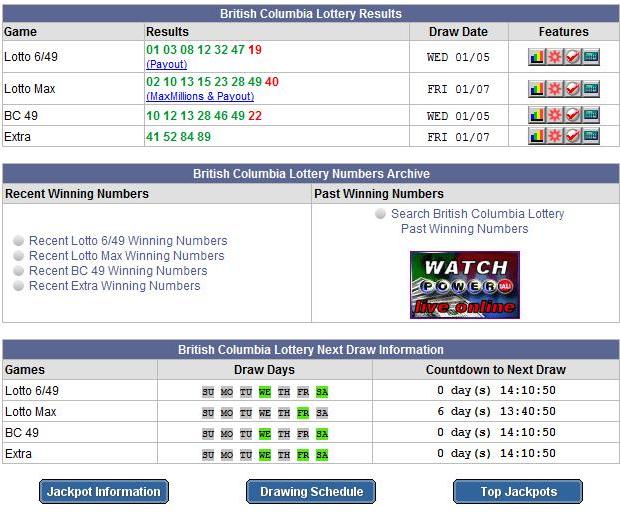Open Recent Extra Winning Numbers
Screen dimensions: 620x520
pyautogui.click(x=115, y=286)
